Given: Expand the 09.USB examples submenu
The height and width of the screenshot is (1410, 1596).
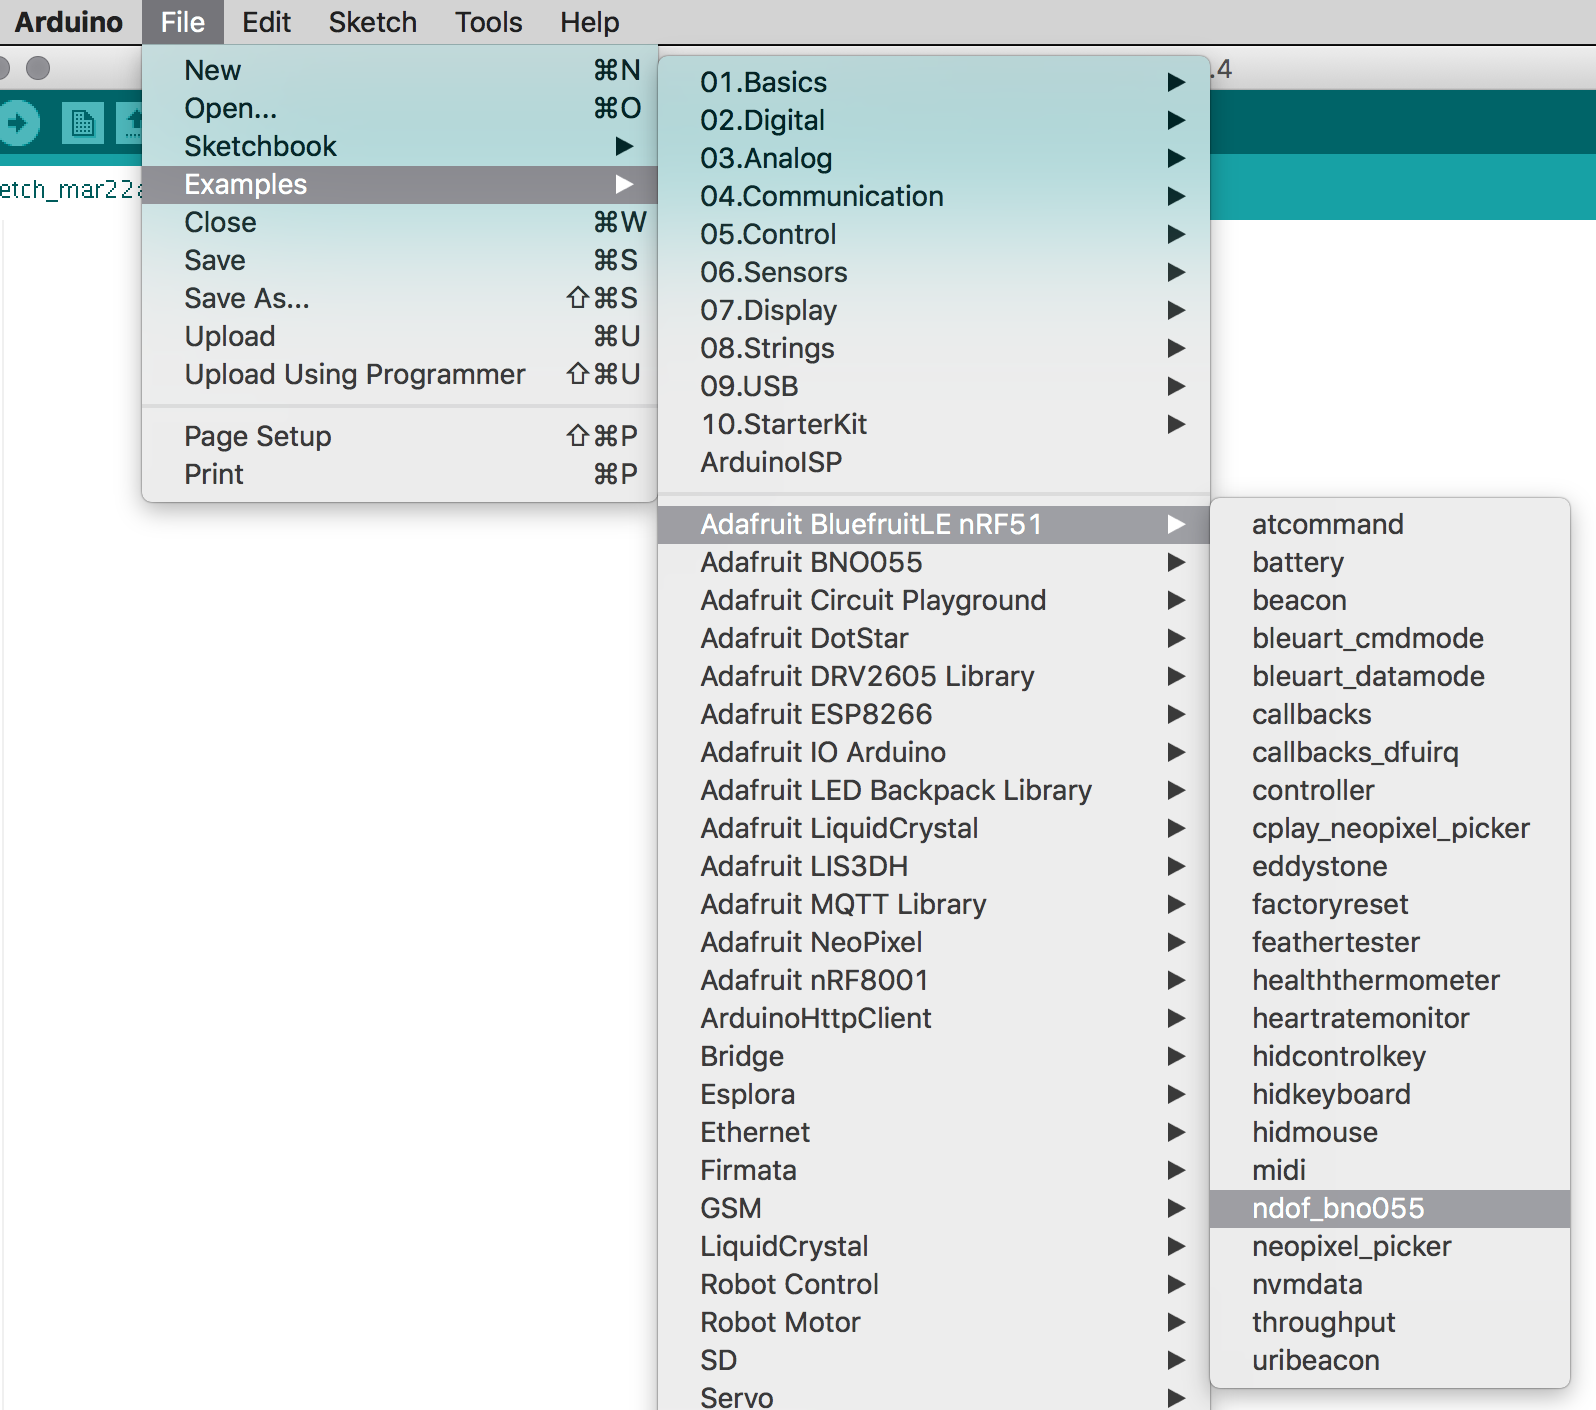Looking at the screenshot, I should [x=934, y=386].
